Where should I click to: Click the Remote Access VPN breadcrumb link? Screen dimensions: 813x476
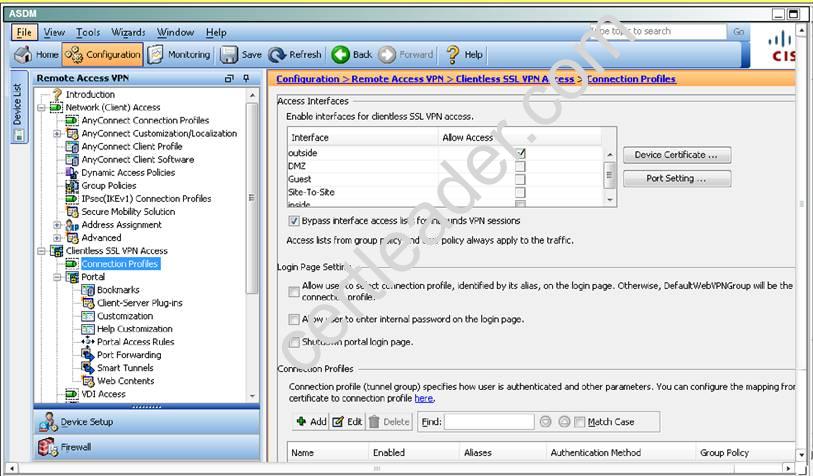(x=397, y=79)
